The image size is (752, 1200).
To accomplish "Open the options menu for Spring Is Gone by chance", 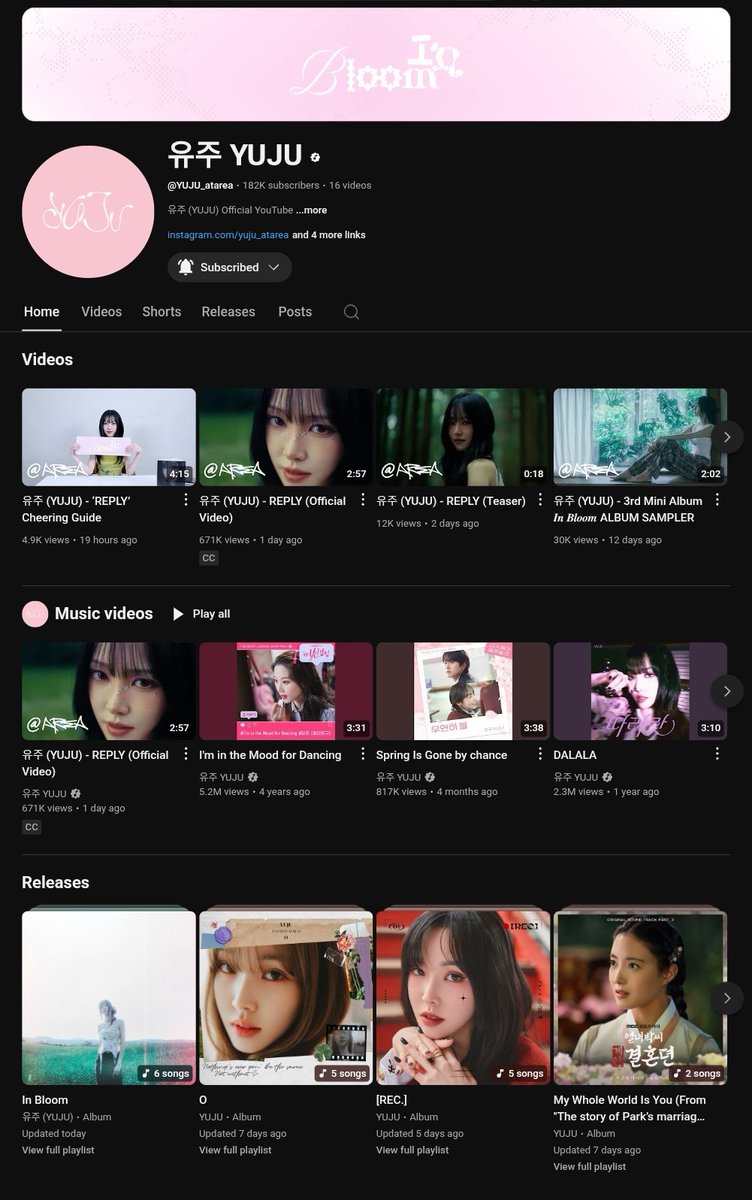I will pos(540,754).
